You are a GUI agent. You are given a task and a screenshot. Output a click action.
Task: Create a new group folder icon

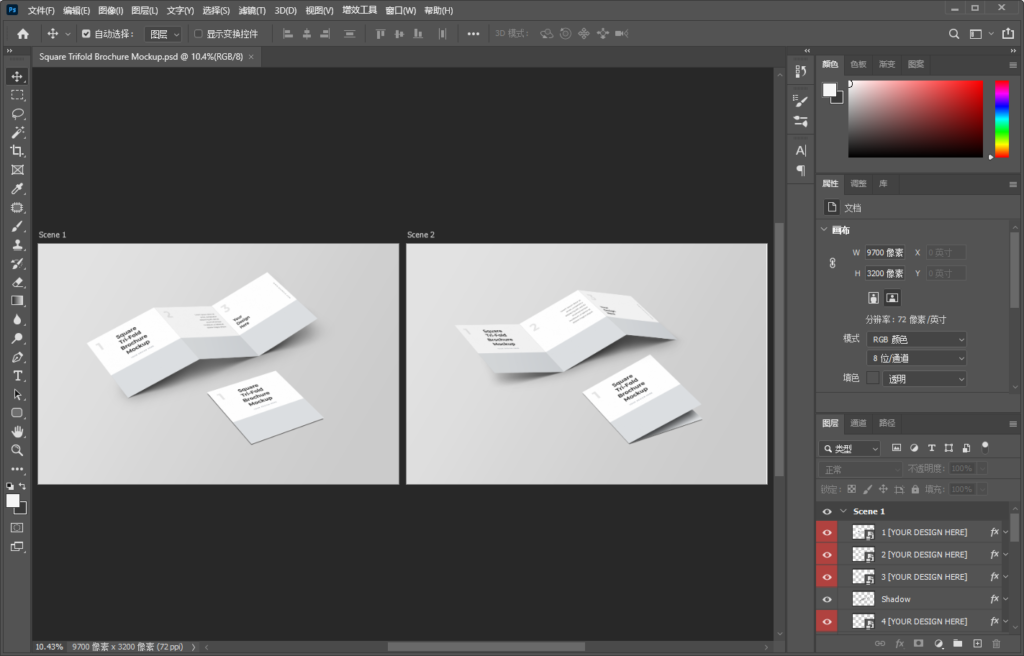(957, 644)
